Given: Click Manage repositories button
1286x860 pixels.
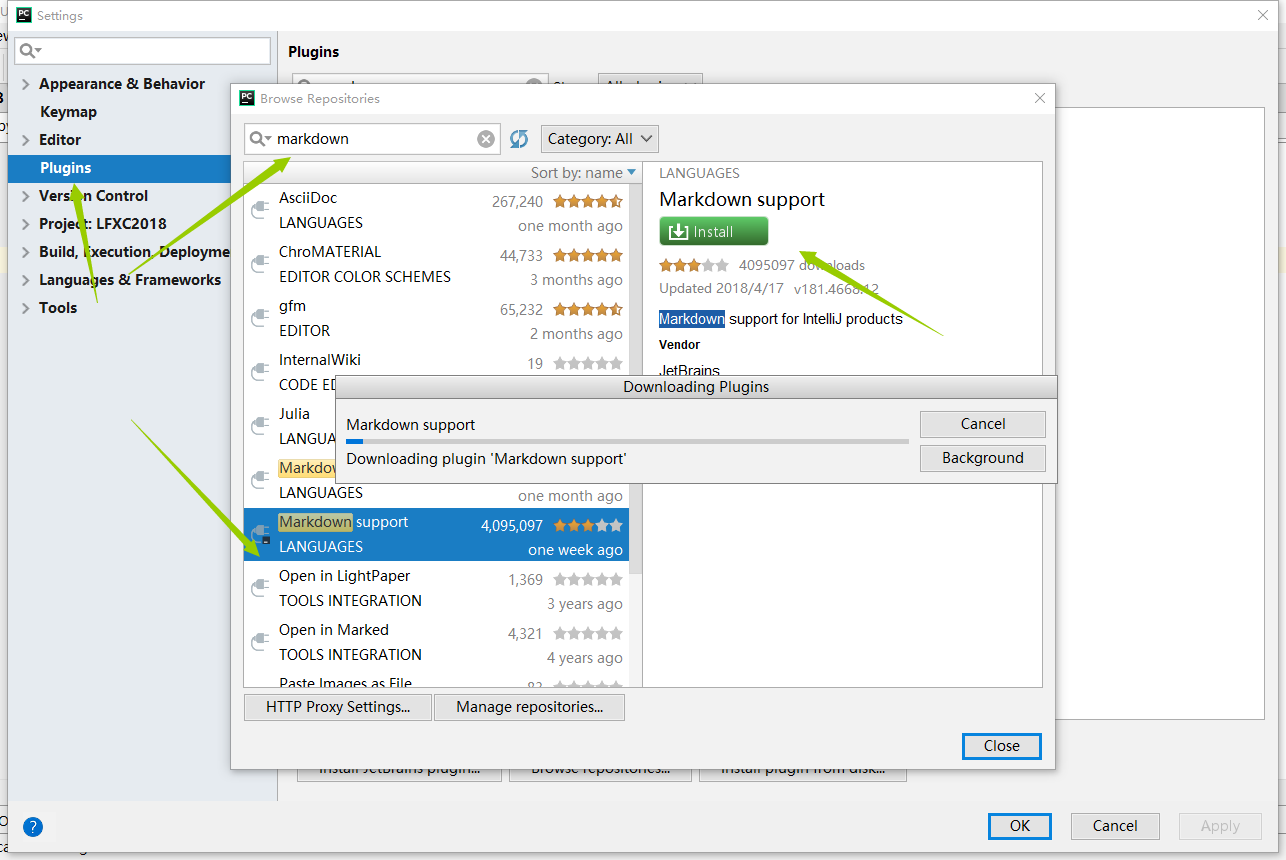Looking at the screenshot, I should coord(530,707).
